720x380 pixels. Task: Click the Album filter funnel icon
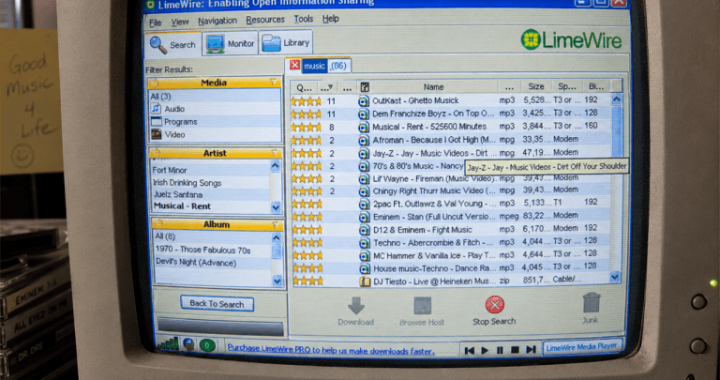276,225
